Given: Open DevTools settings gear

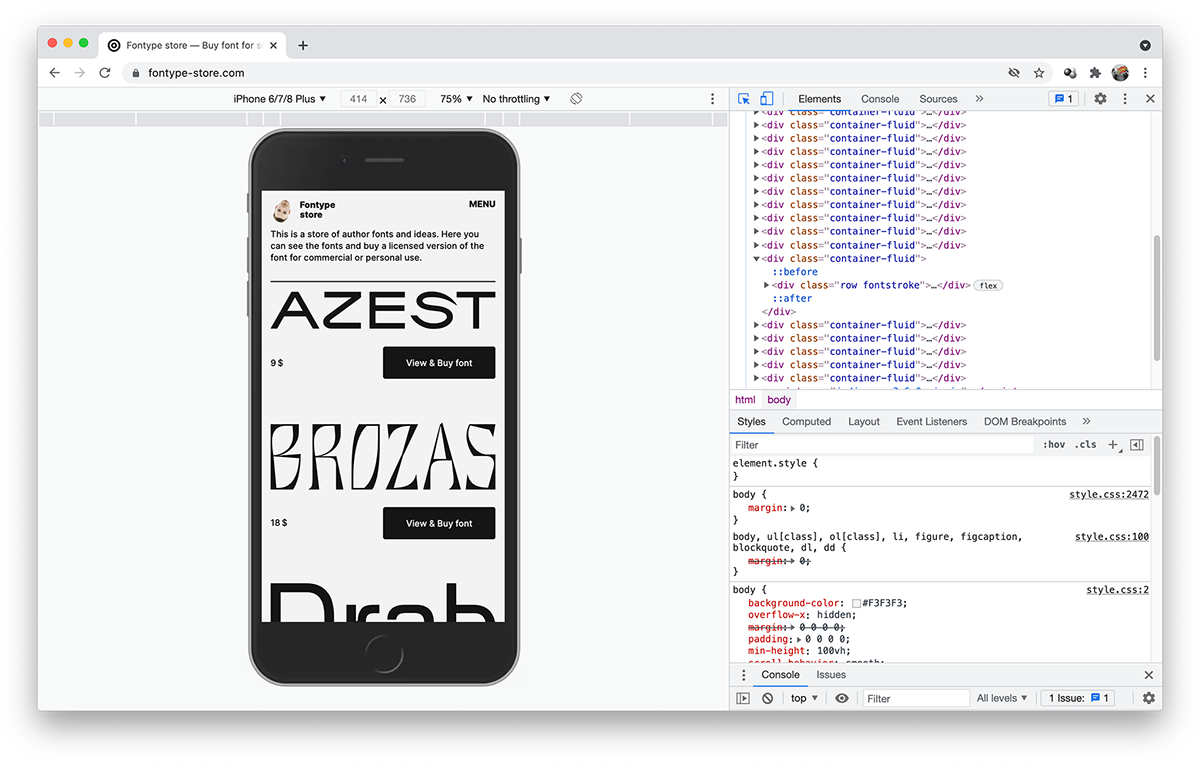Looking at the screenshot, I should tap(1100, 99).
